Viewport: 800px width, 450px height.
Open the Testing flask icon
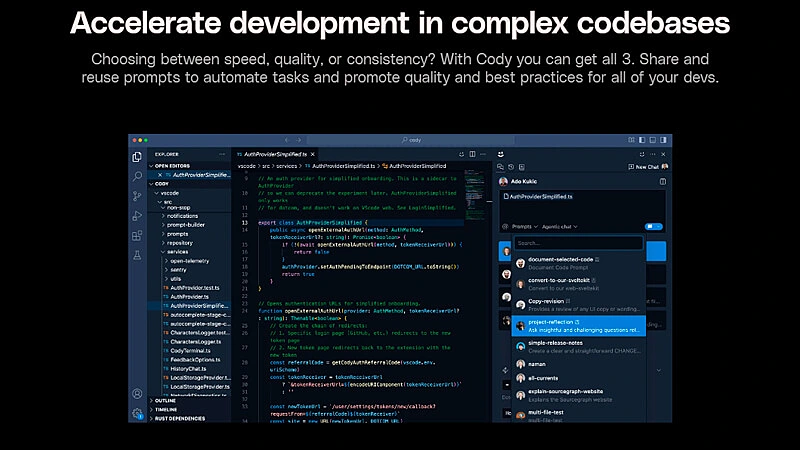click(x=137, y=256)
